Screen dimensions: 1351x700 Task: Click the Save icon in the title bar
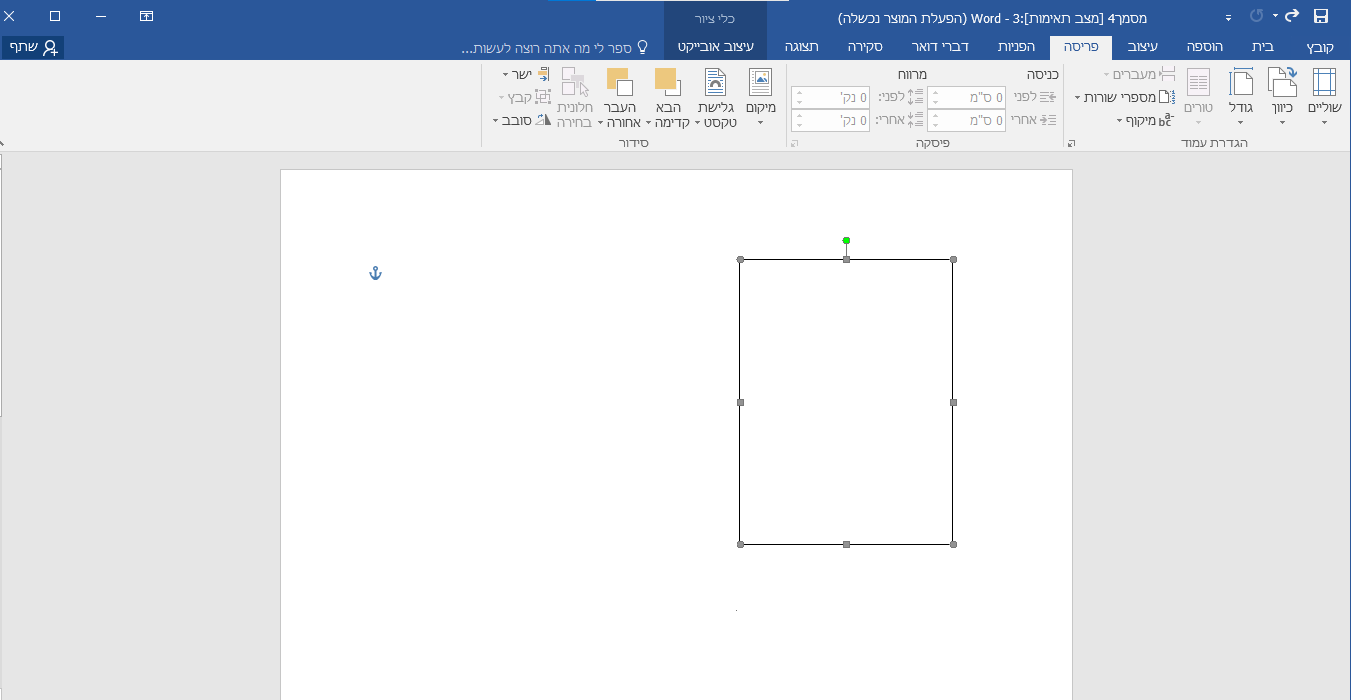click(x=1321, y=16)
